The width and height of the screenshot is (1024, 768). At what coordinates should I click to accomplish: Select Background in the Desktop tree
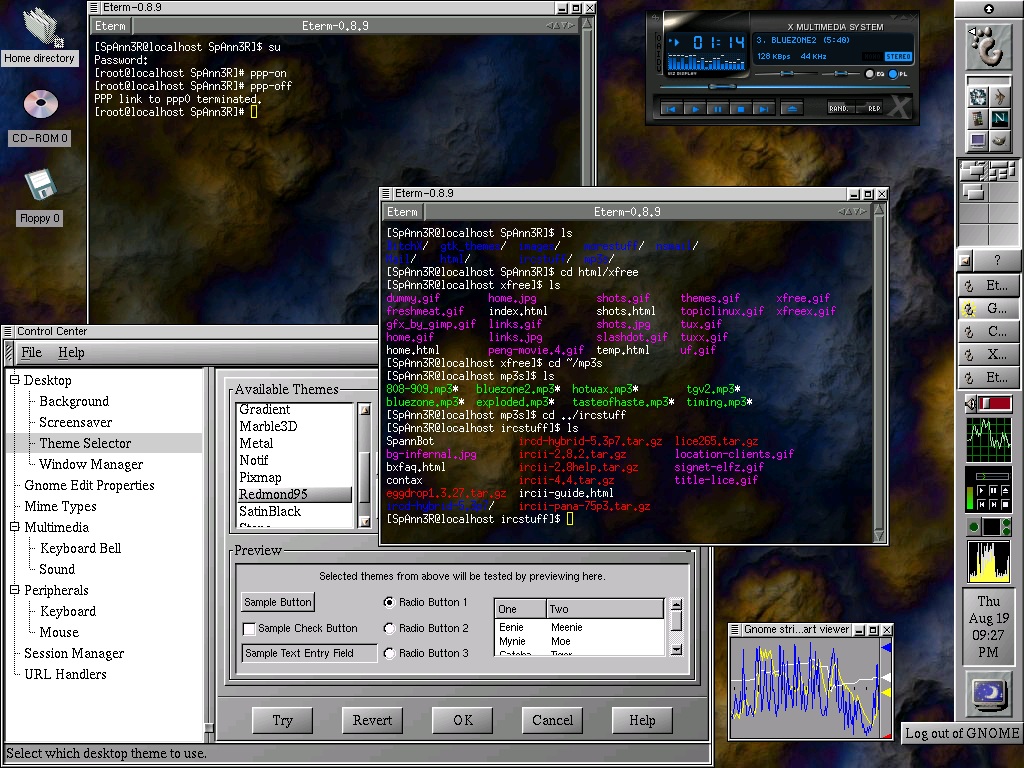pos(74,401)
